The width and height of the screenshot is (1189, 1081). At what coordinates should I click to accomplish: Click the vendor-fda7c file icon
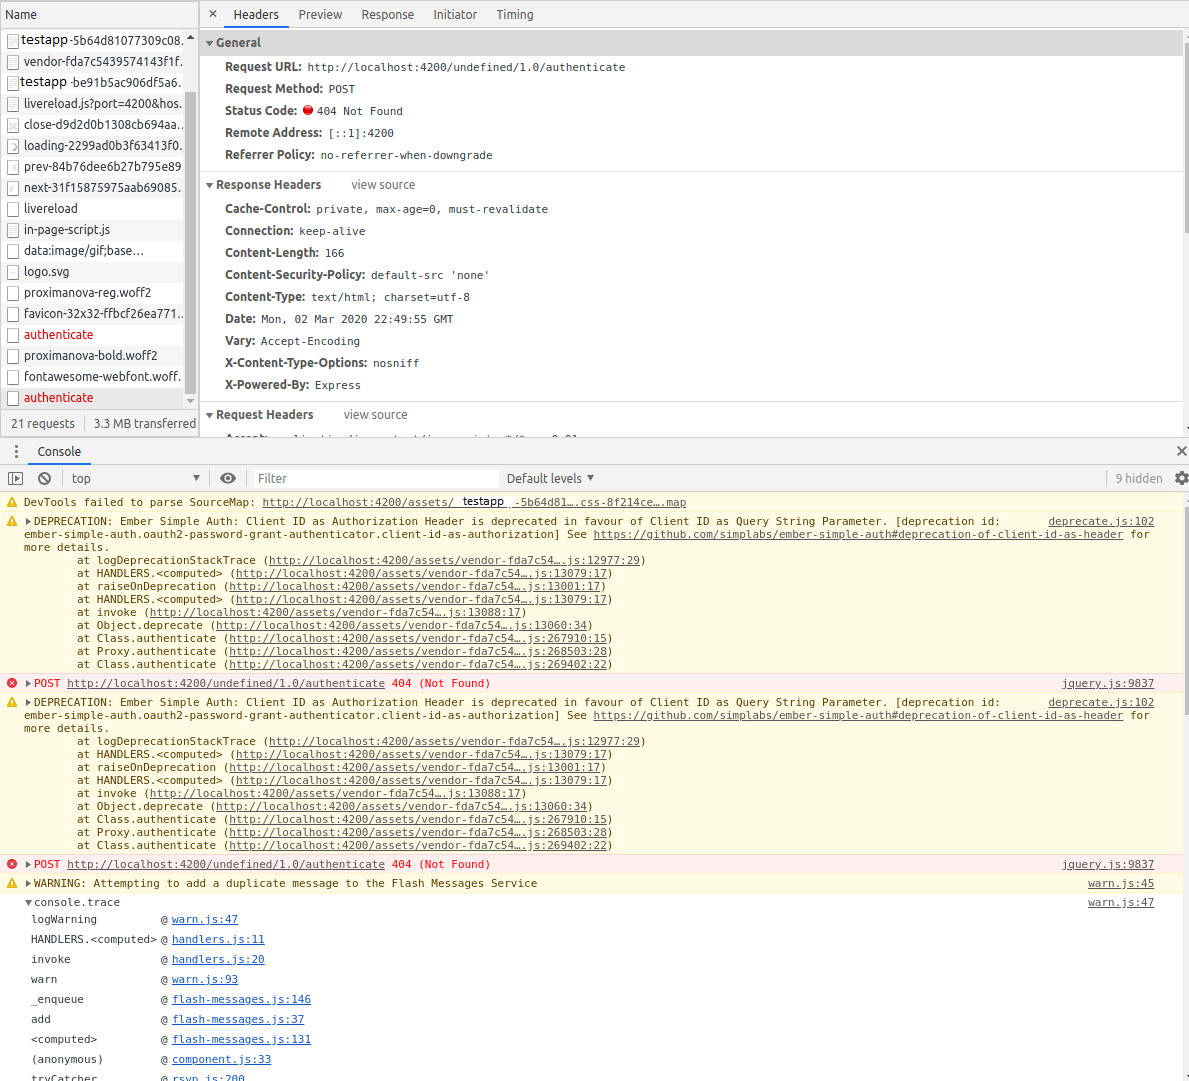[13, 61]
